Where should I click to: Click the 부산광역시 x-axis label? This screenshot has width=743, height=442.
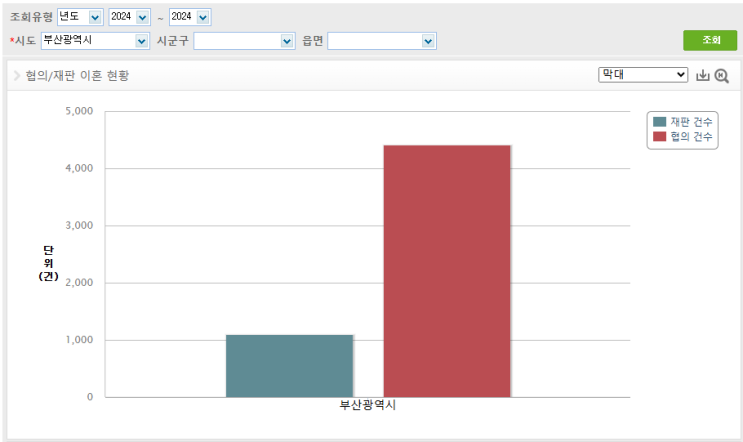coord(368,405)
